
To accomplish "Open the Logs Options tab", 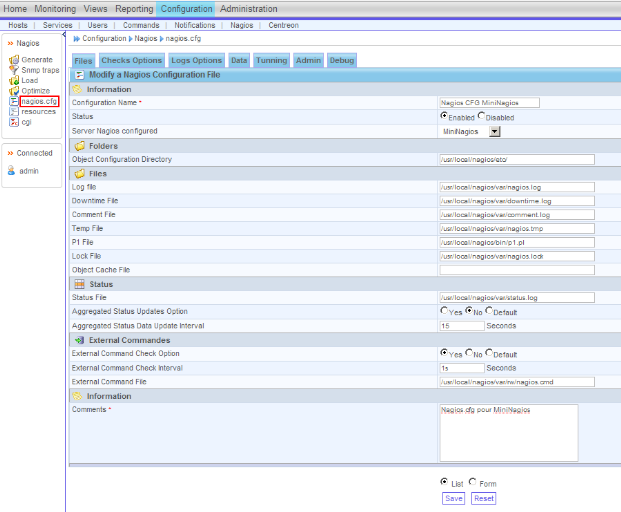I will pyautogui.click(x=196, y=61).
